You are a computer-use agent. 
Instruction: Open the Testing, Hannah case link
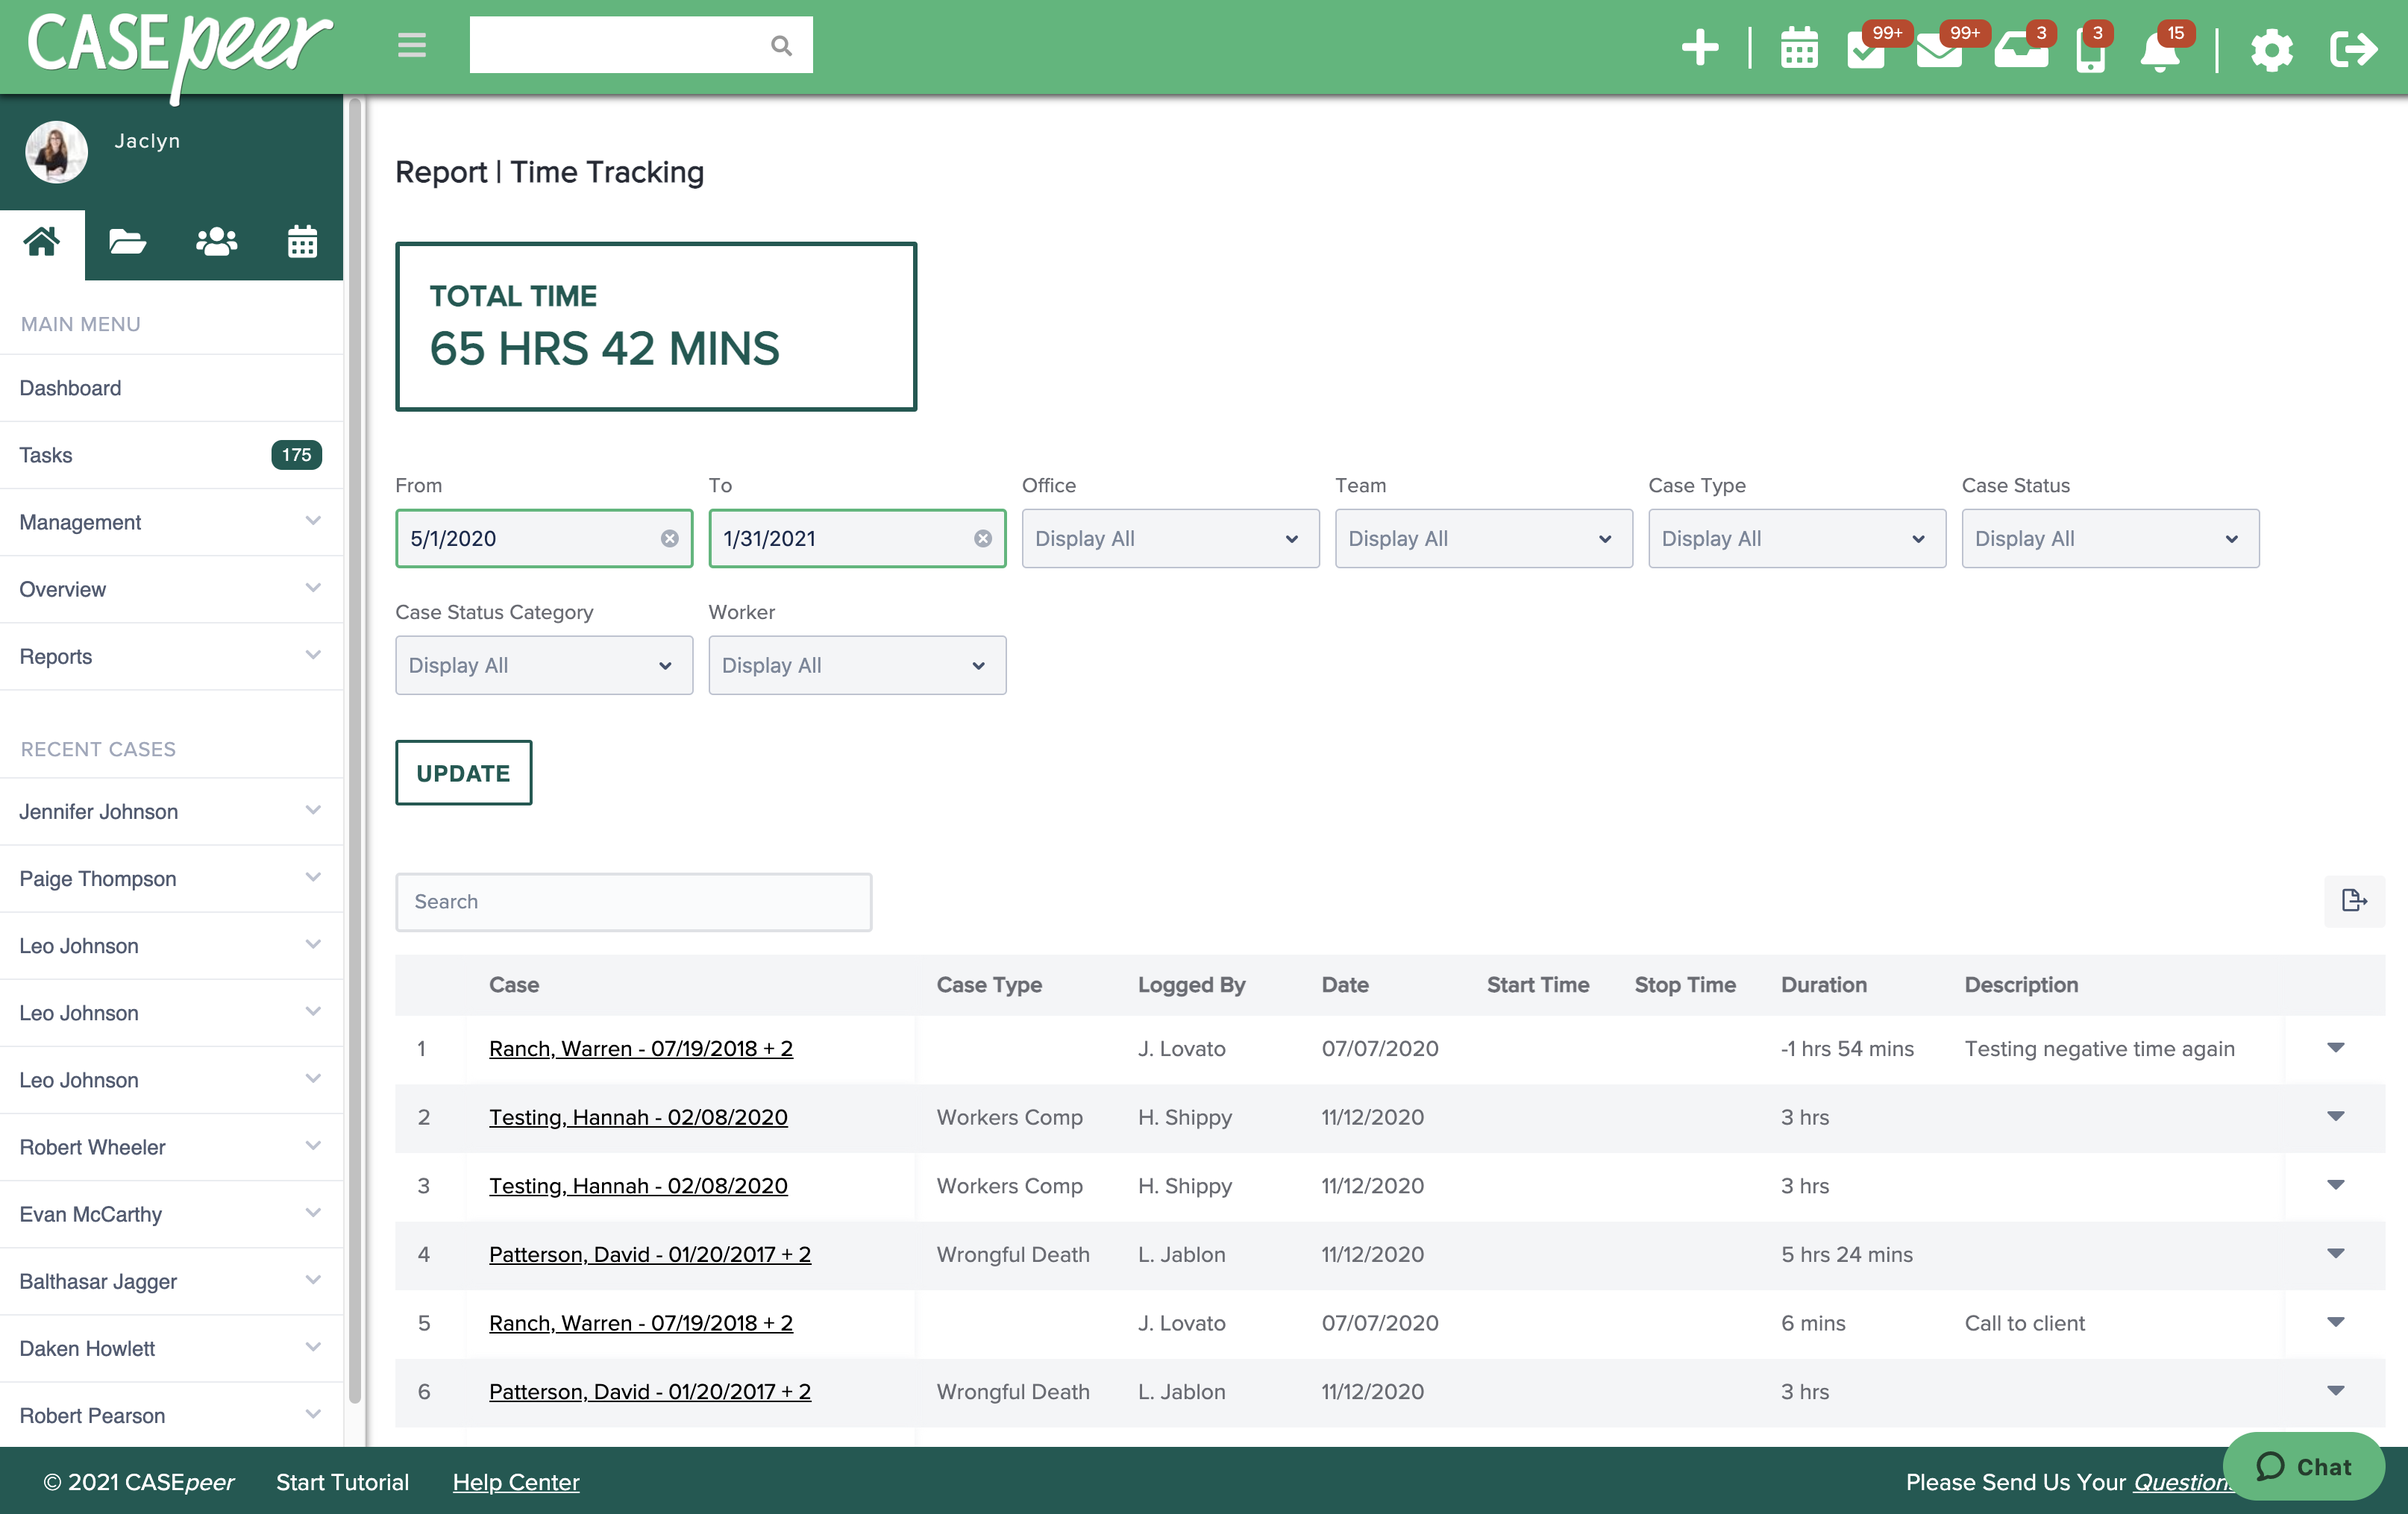tap(638, 1117)
